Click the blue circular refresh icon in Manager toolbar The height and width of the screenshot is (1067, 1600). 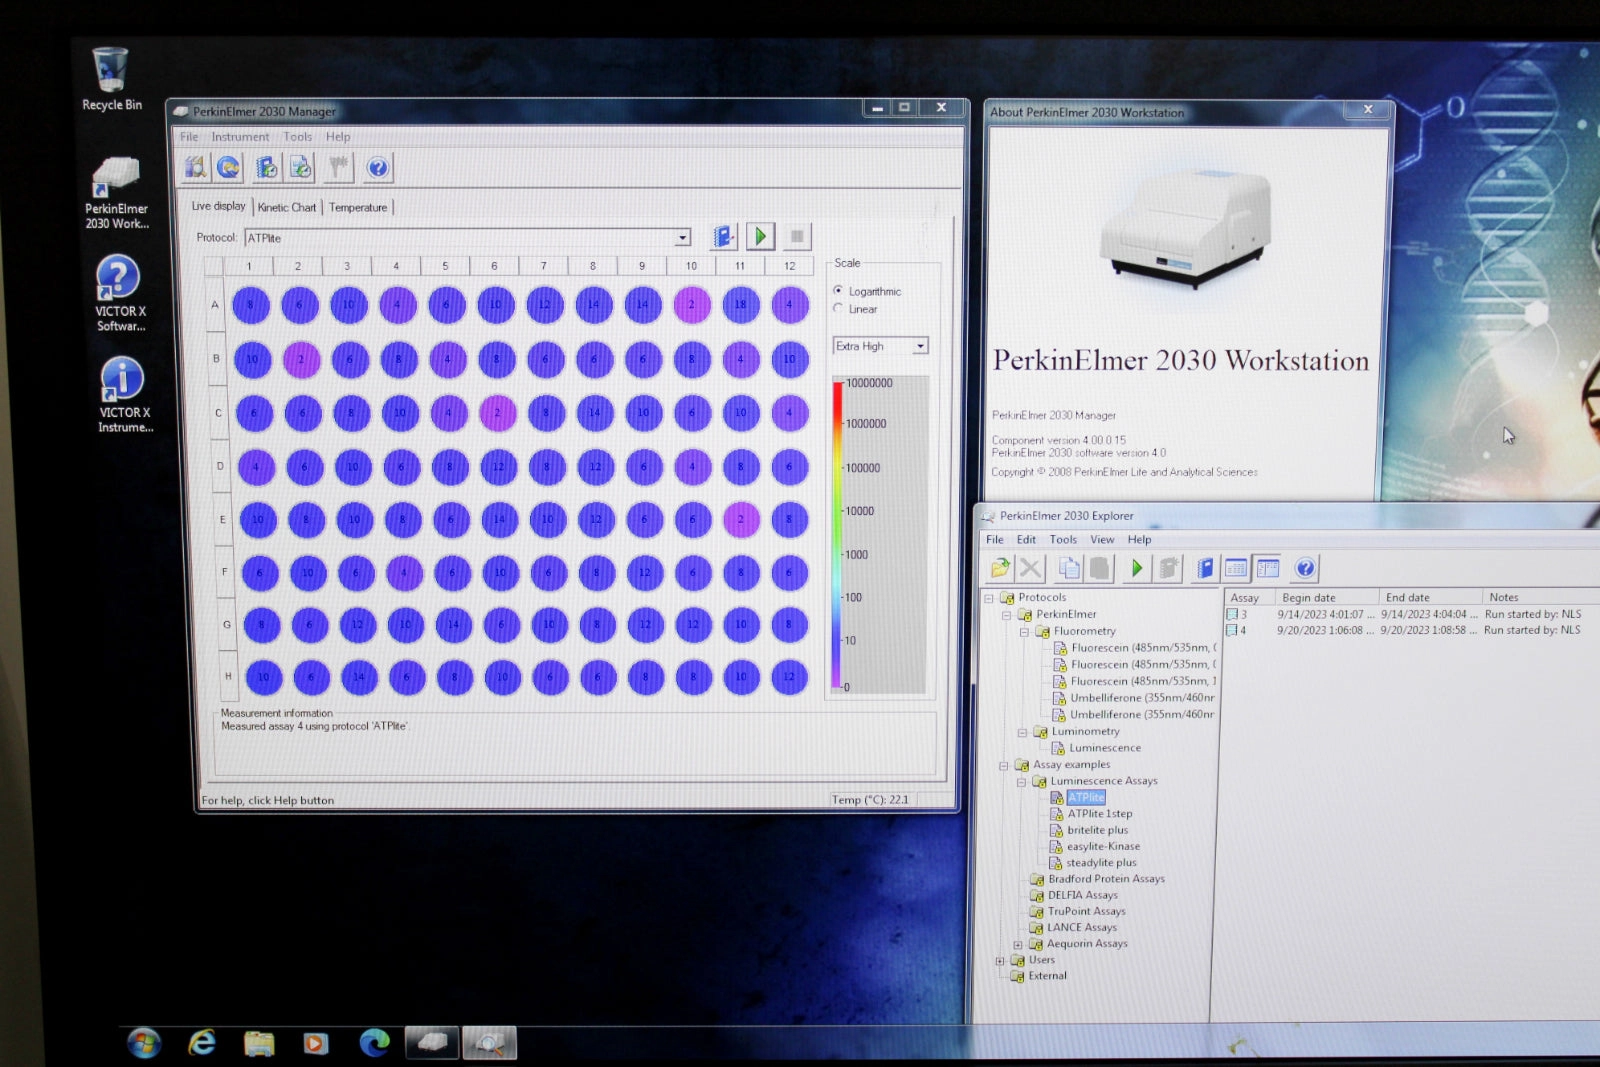point(229,167)
